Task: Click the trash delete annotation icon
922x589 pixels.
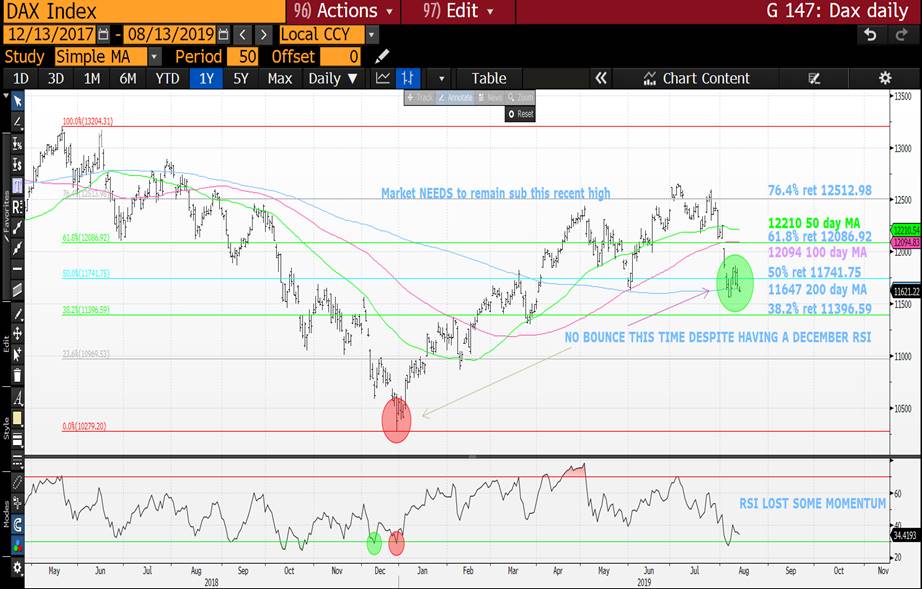Action: click(x=18, y=375)
